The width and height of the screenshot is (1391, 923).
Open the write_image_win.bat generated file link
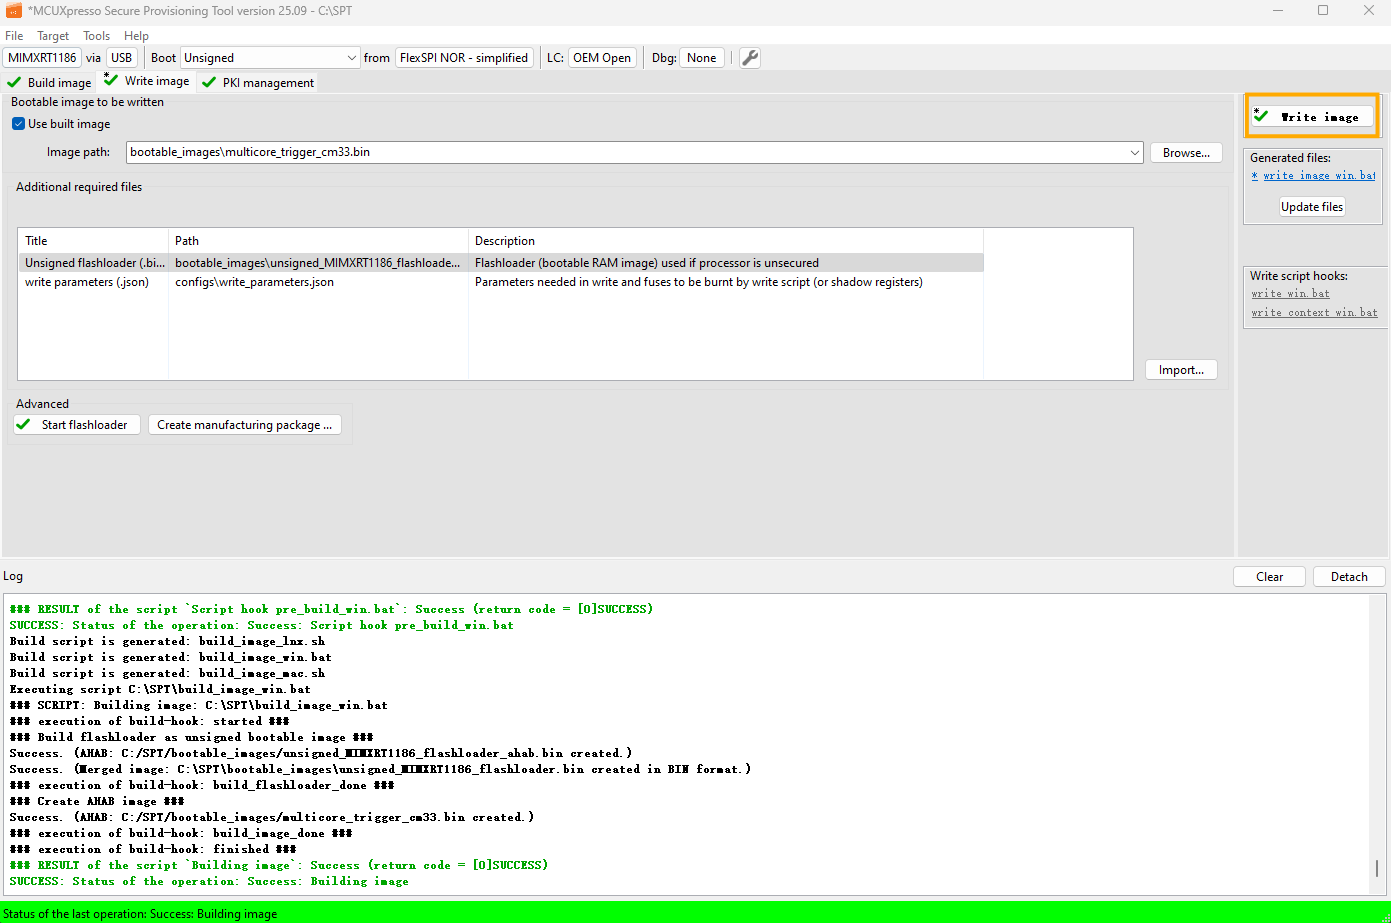[1318, 176]
